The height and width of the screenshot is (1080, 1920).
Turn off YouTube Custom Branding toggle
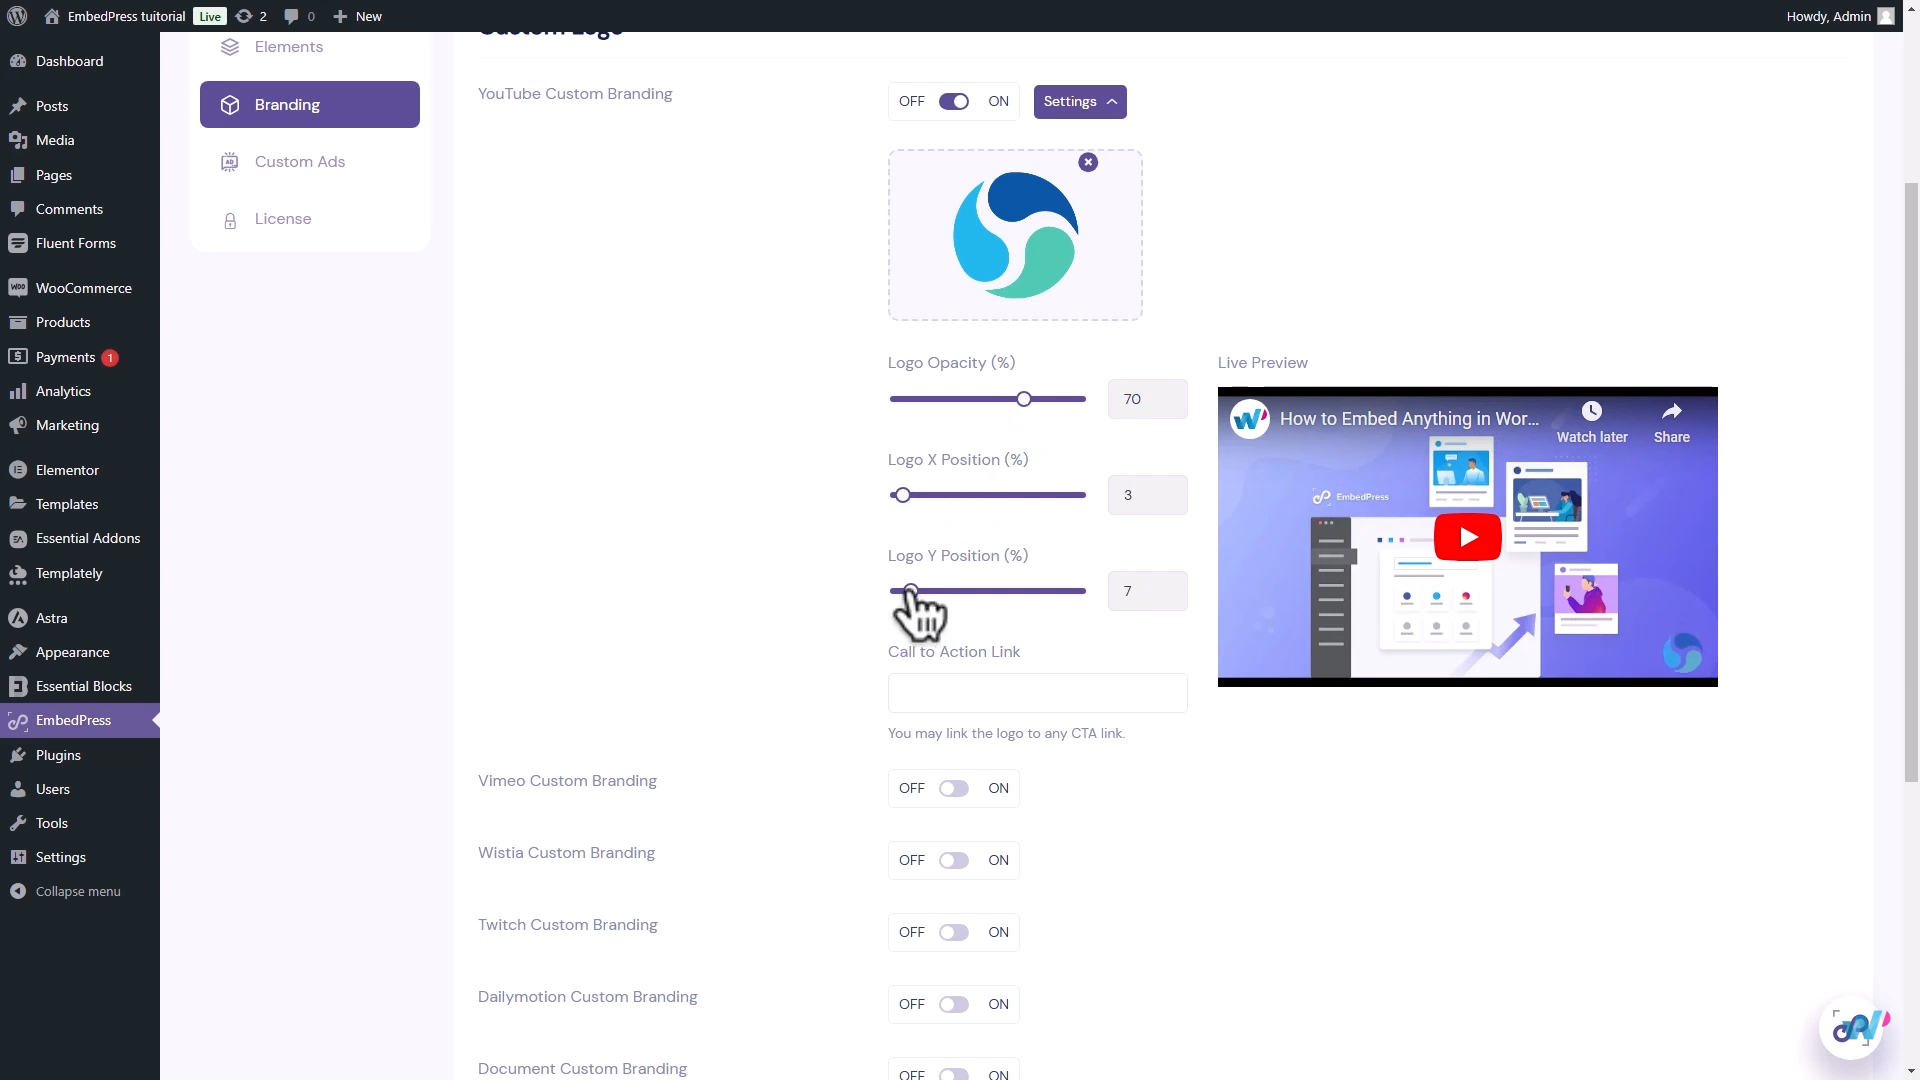[x=953, y=102]
